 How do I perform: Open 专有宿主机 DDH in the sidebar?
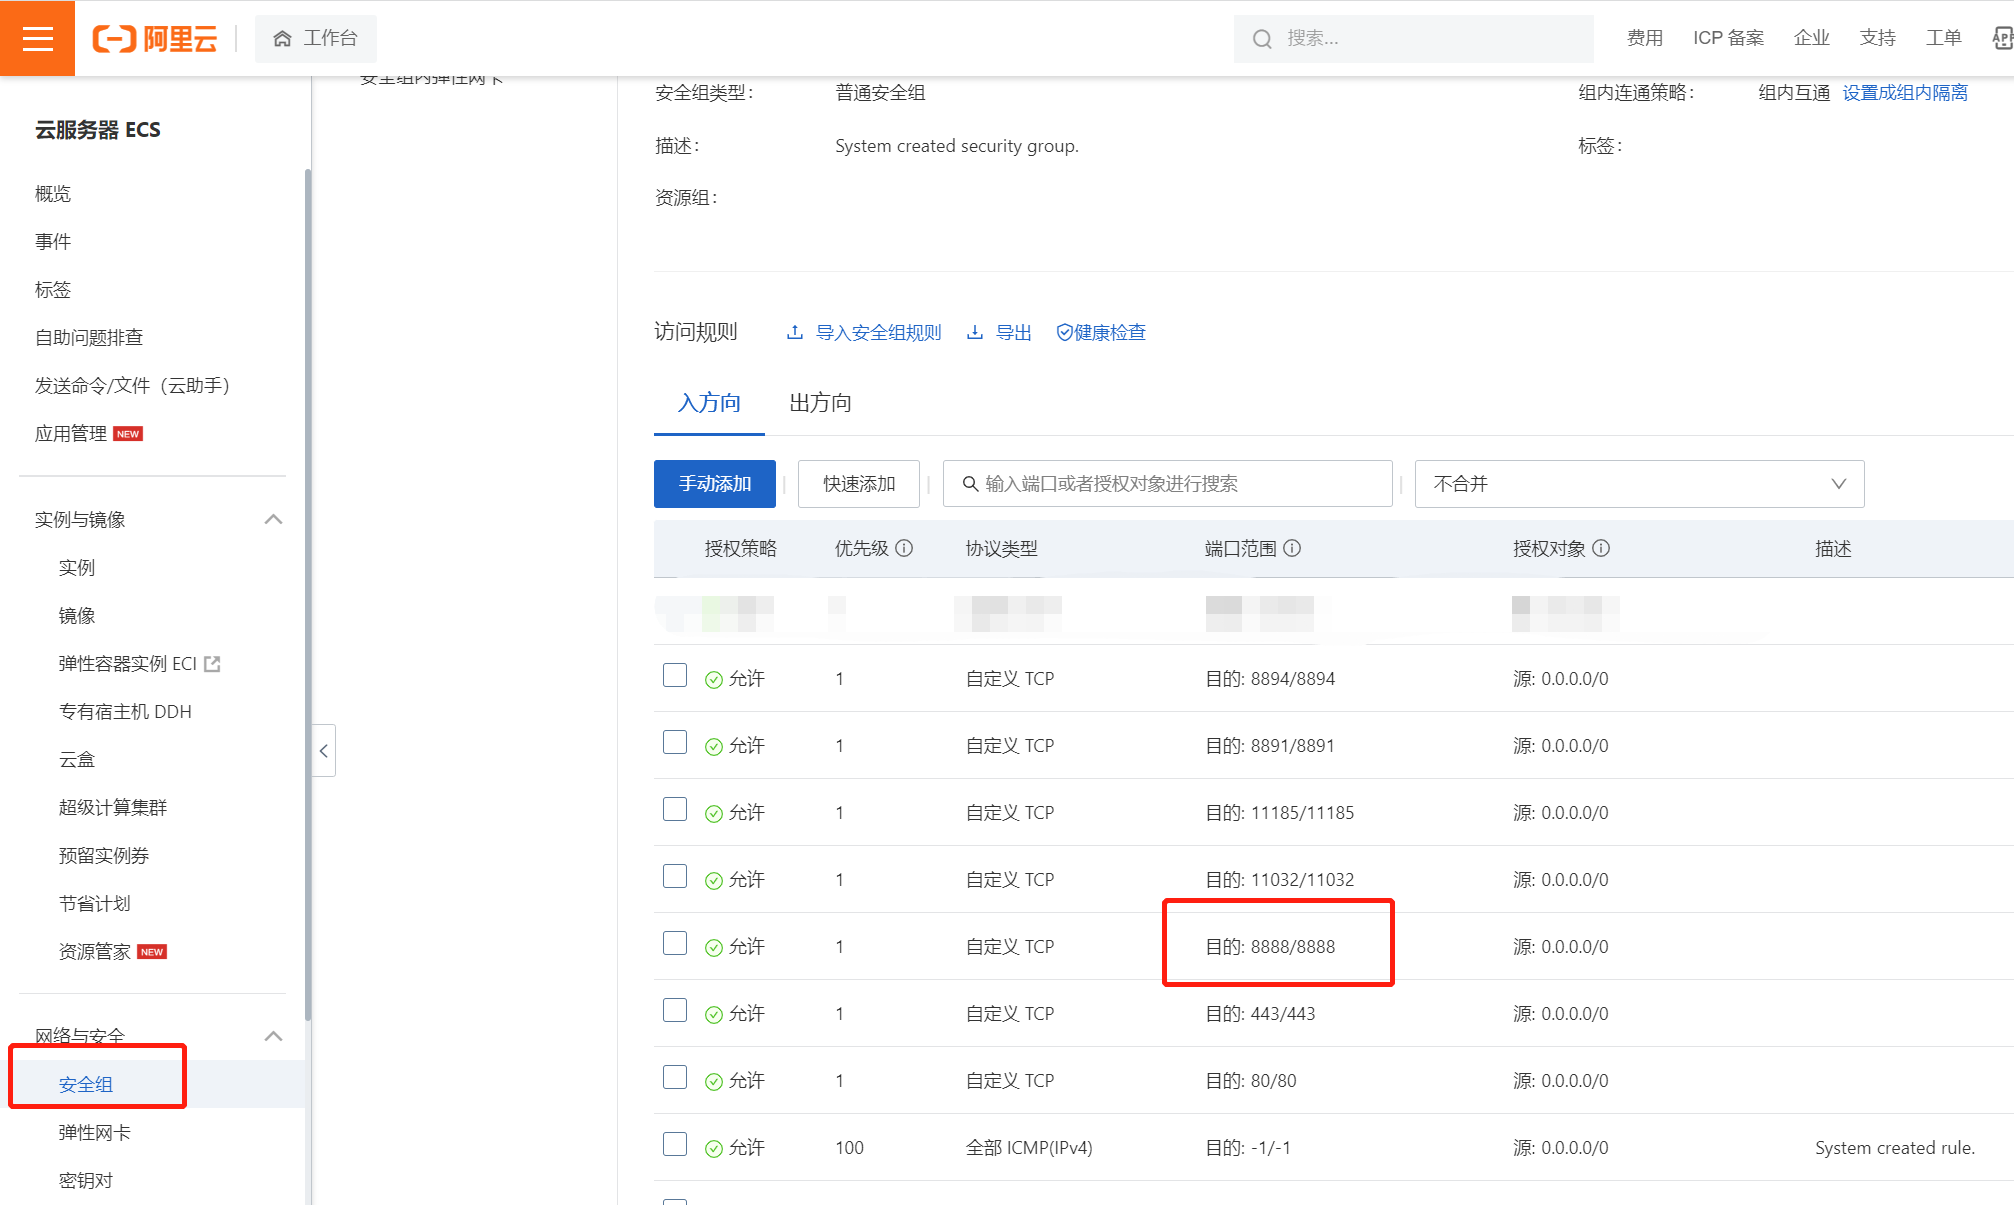point(125,712)
